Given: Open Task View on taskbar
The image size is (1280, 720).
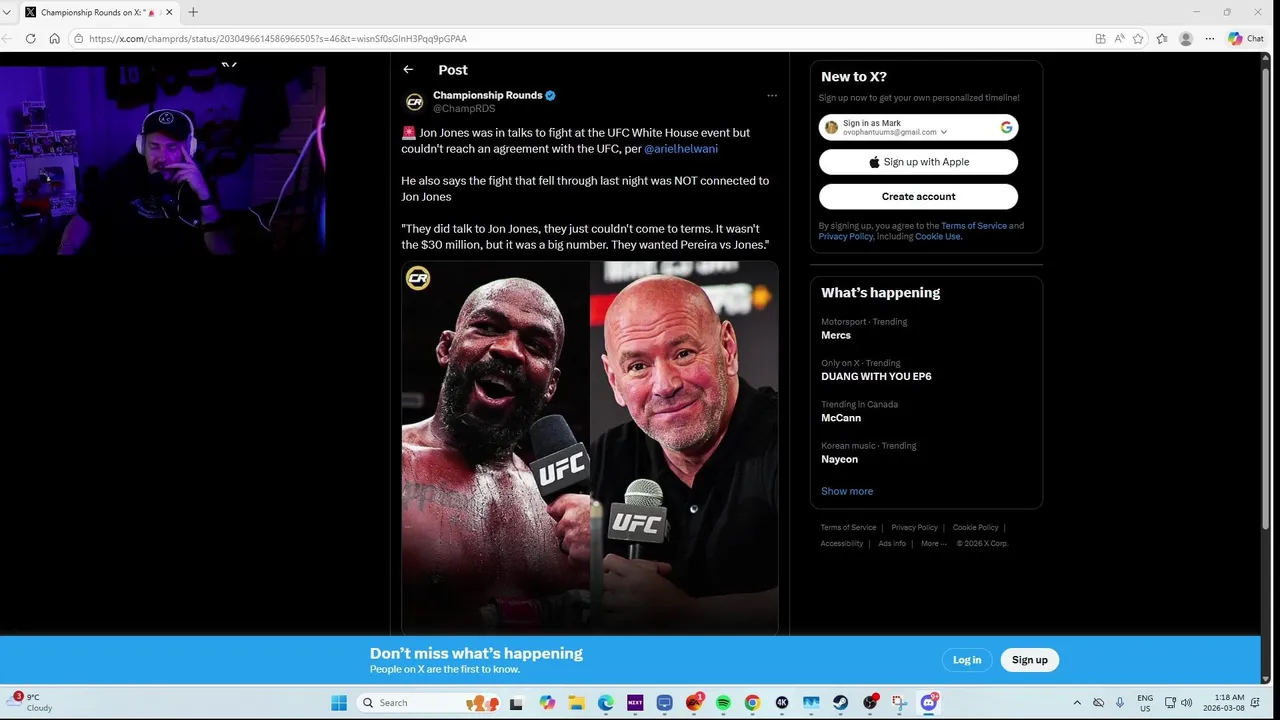Looking at the screenshot, I should (x=516, y=703).
